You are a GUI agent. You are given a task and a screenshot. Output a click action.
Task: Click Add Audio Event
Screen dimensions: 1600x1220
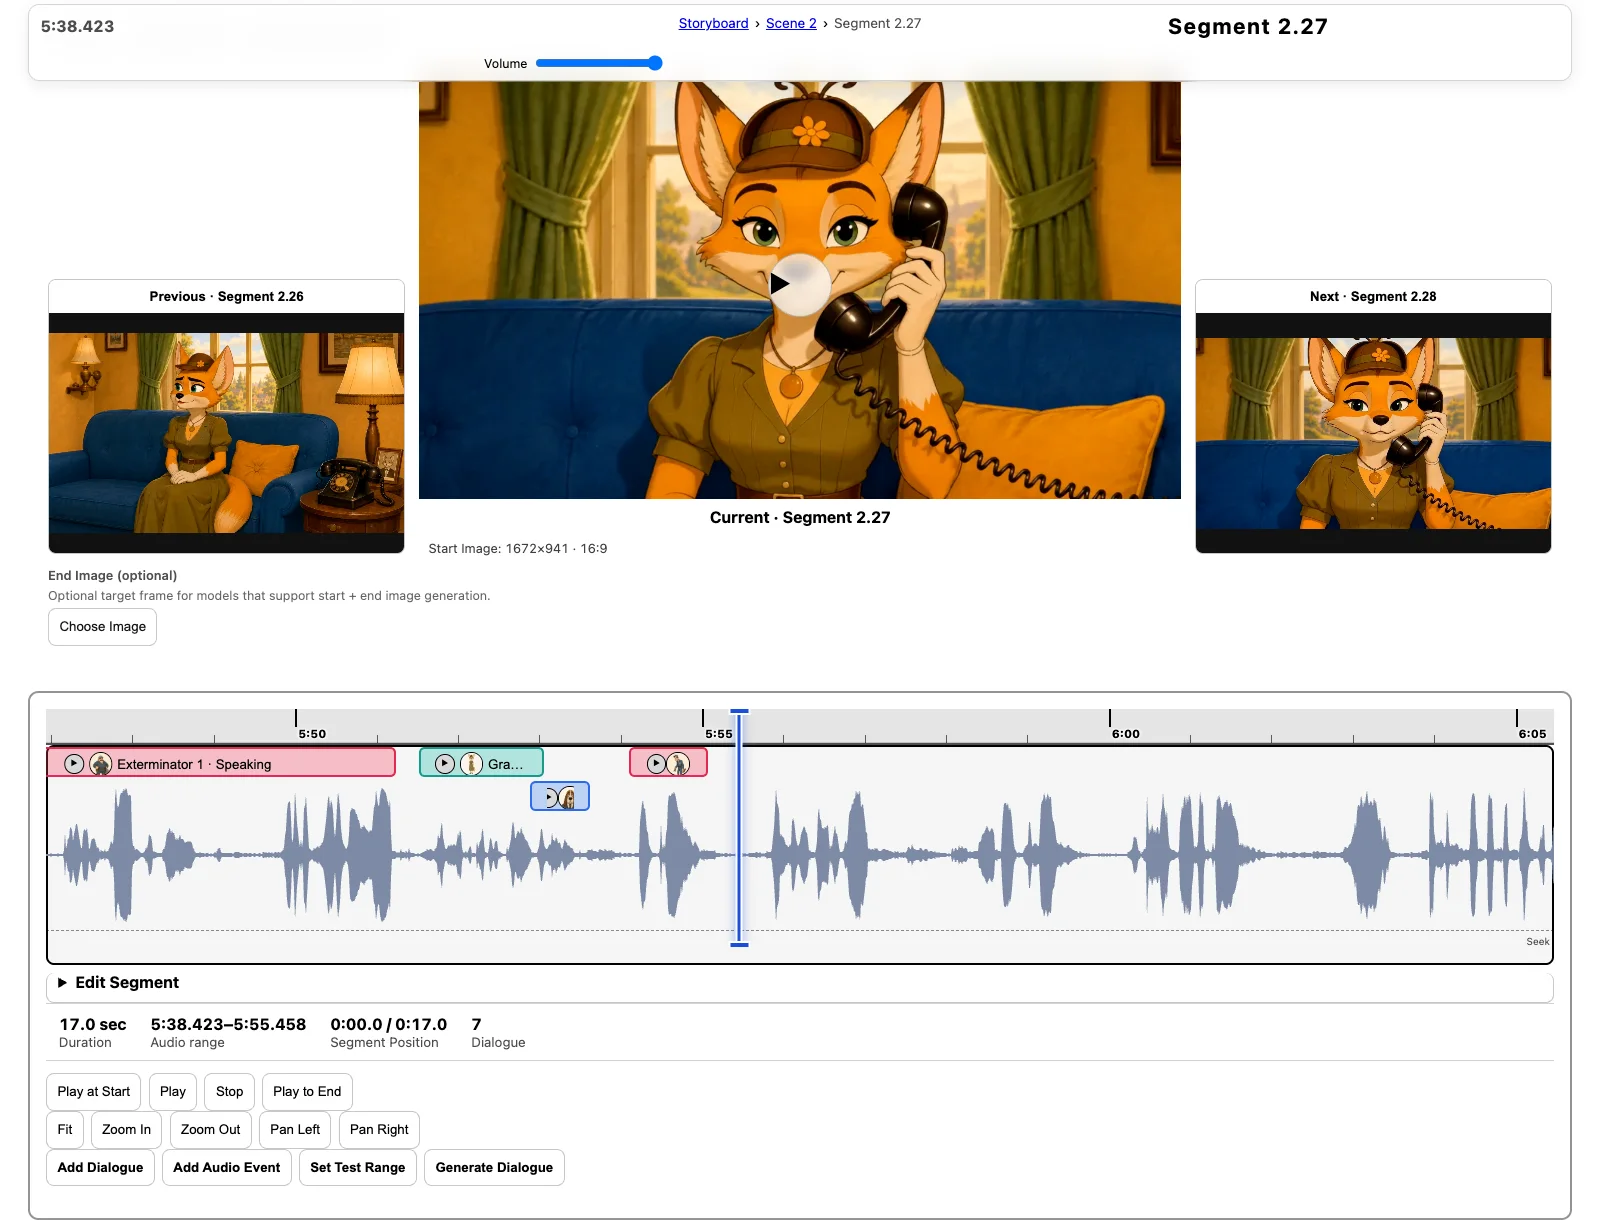pos(227,1168)
